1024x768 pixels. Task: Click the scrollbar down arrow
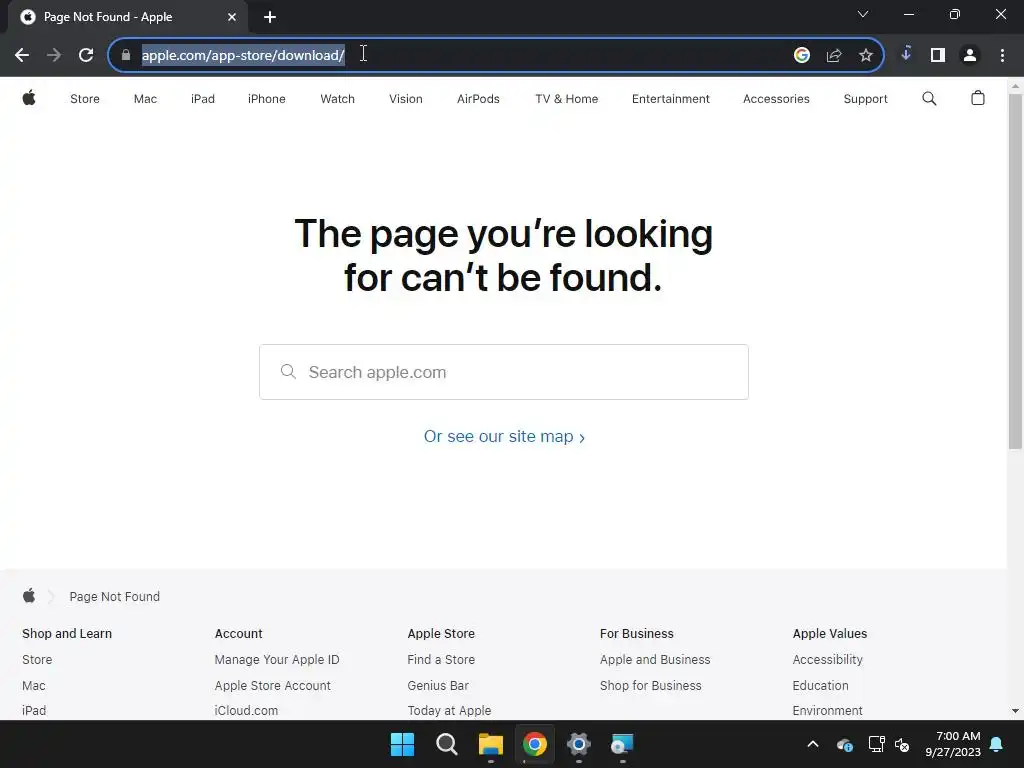click(1015, 711)
